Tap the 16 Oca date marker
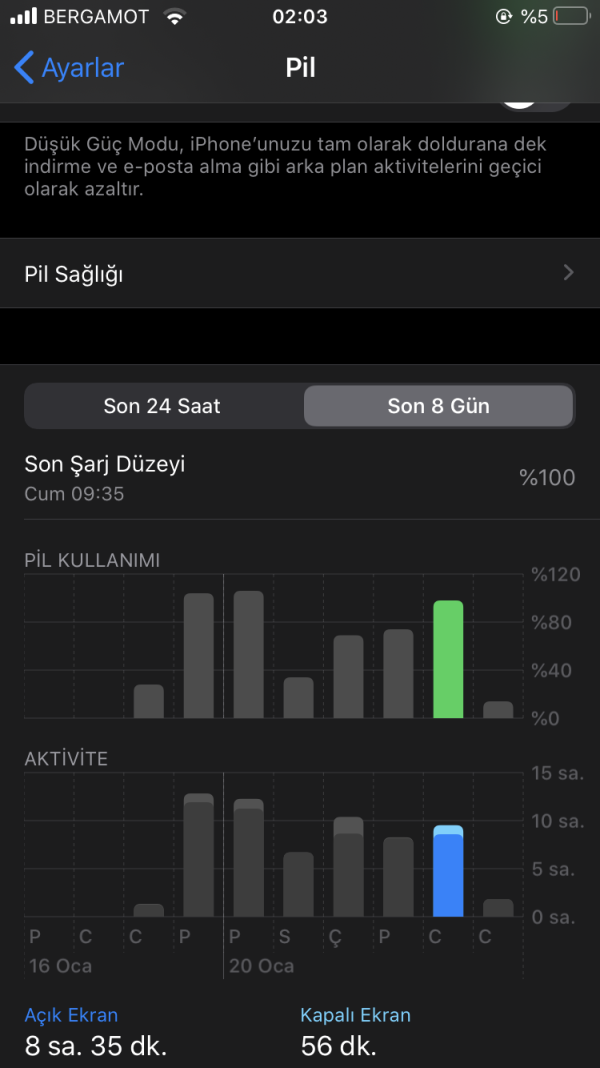 [59, 965]
